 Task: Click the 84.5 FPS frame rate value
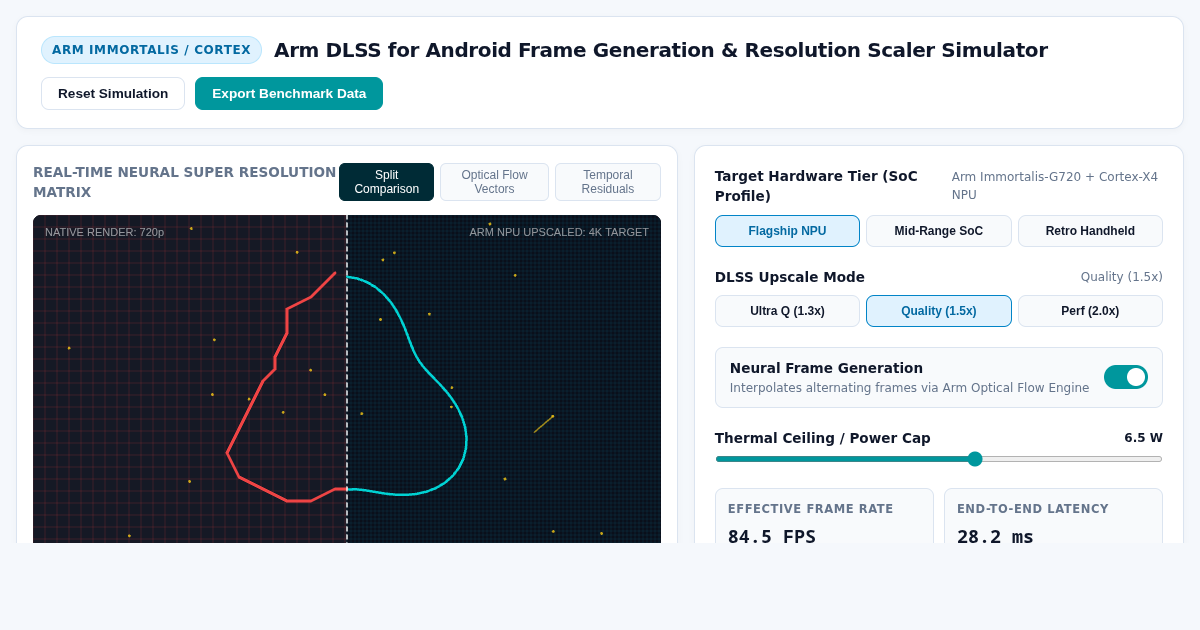click(x=772, y=537)
